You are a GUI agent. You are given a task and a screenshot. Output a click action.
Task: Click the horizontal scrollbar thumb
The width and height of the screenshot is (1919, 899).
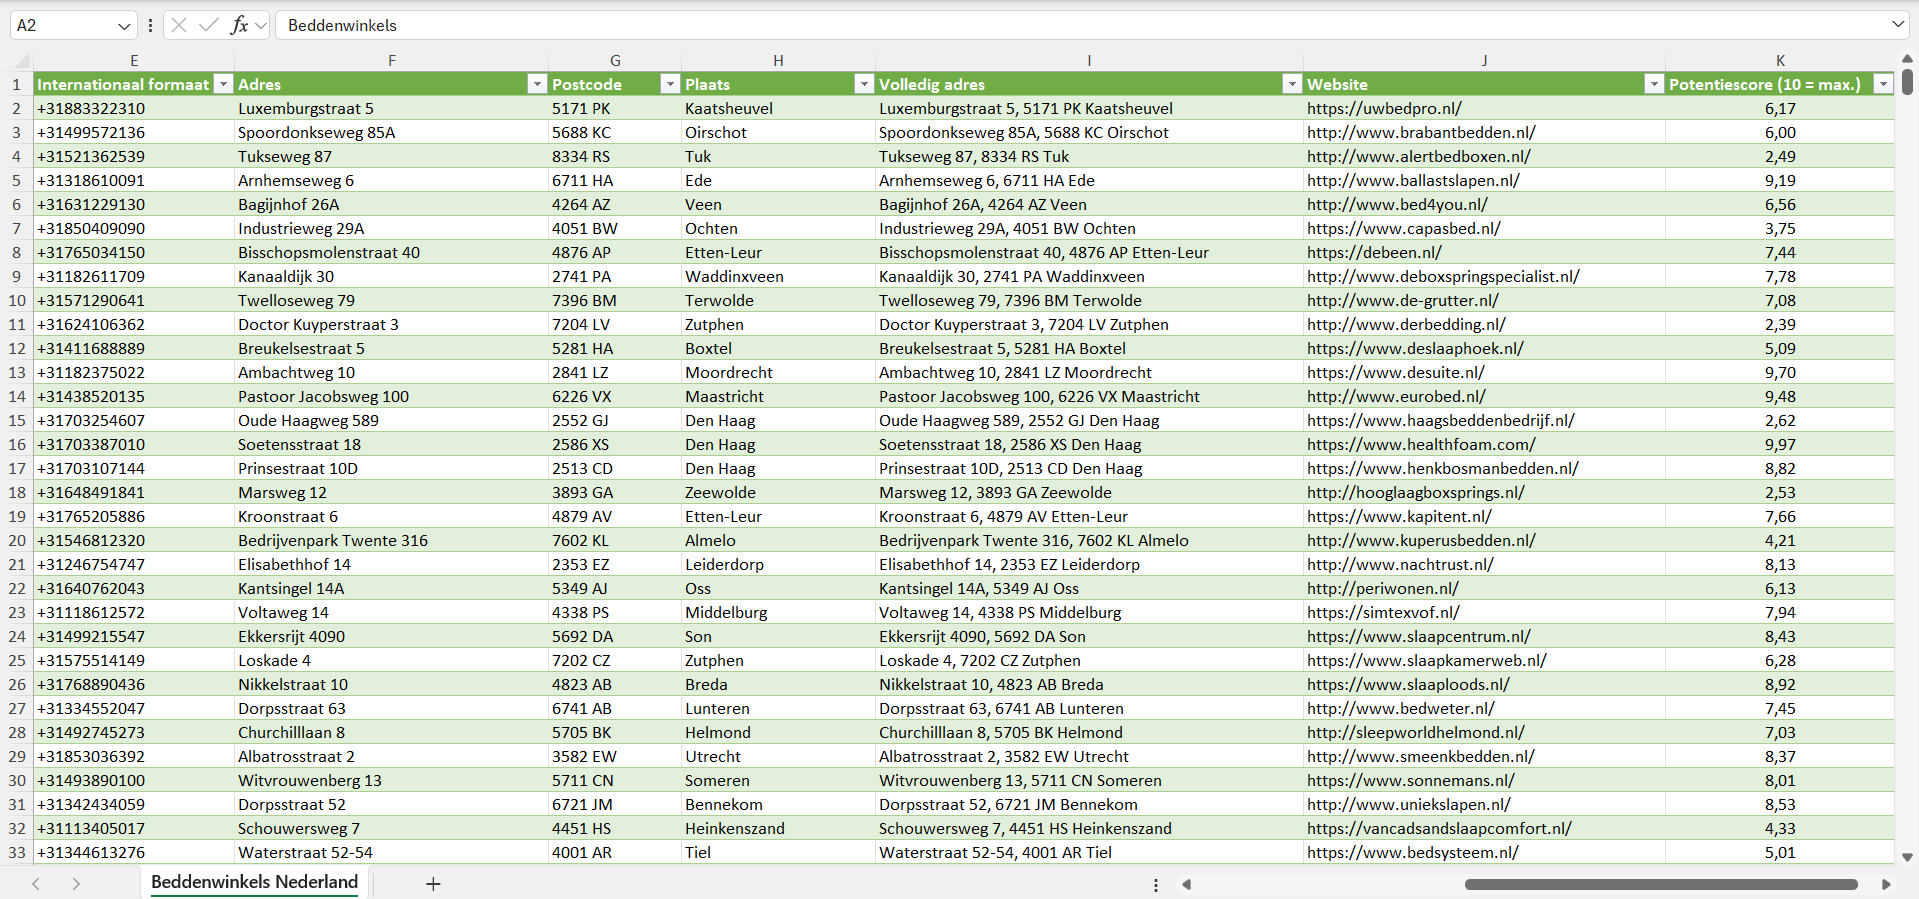1661,884
